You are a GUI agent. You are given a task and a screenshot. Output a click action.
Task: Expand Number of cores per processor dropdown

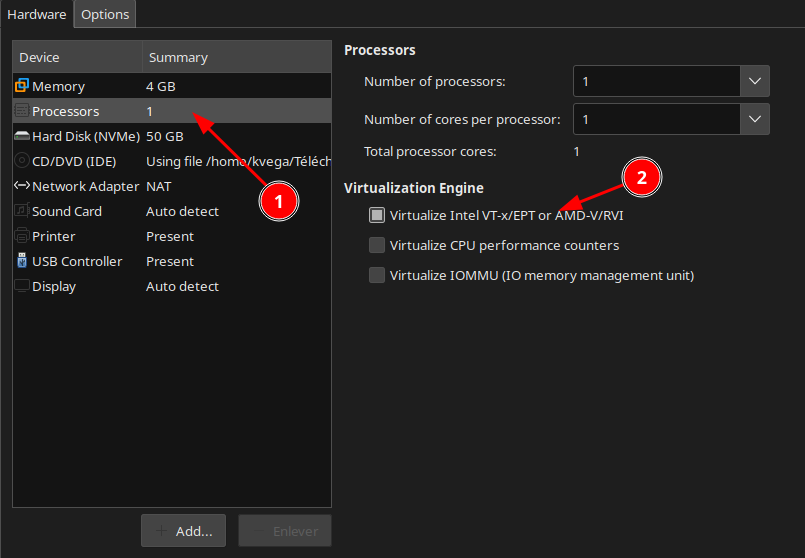pos(754,120)
